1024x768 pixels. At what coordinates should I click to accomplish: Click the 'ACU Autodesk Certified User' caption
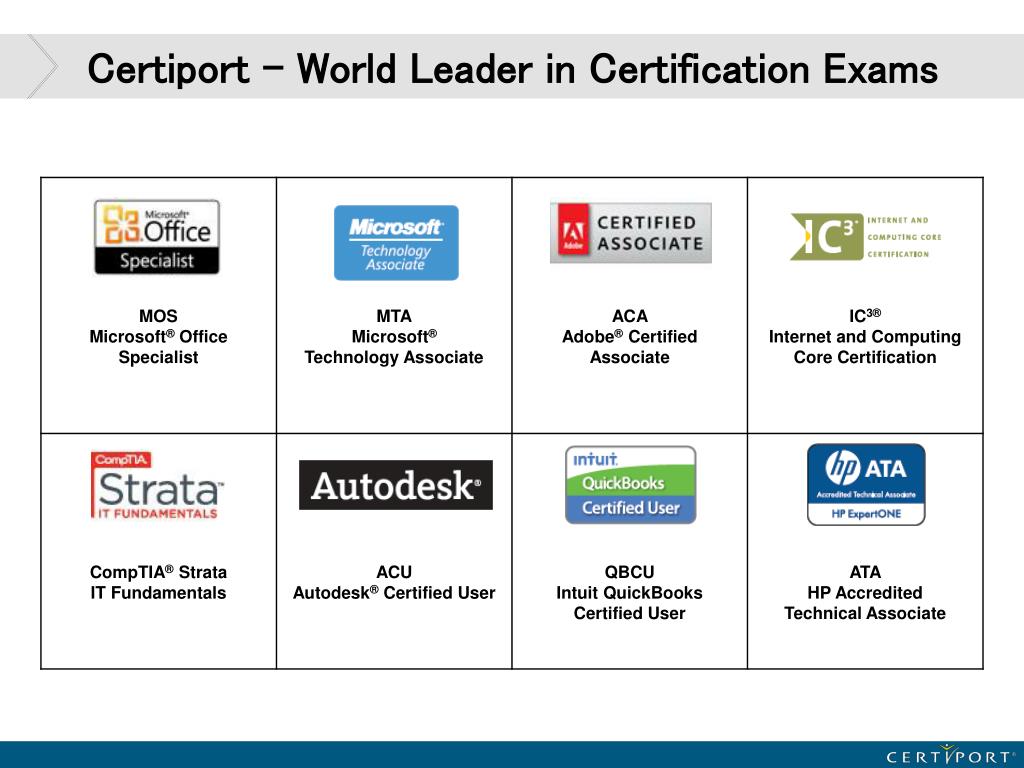point(394,583)
